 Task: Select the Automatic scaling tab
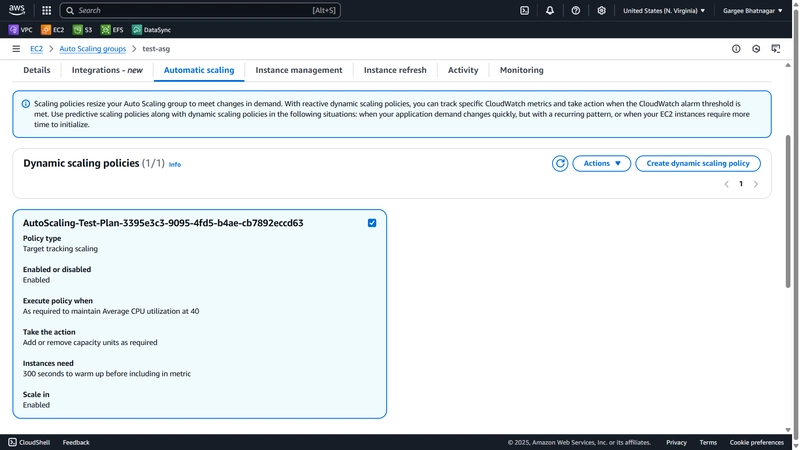(x=199, y=70)
